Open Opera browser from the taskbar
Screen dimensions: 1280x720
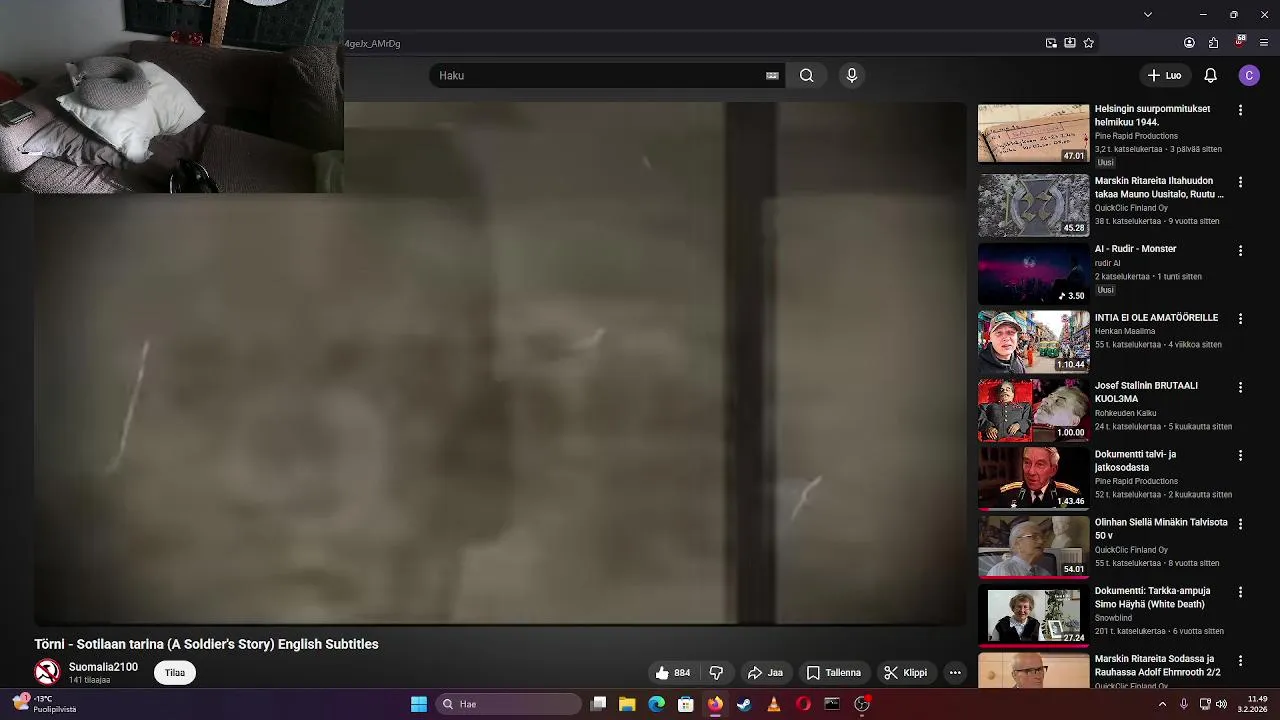point(803,704)
